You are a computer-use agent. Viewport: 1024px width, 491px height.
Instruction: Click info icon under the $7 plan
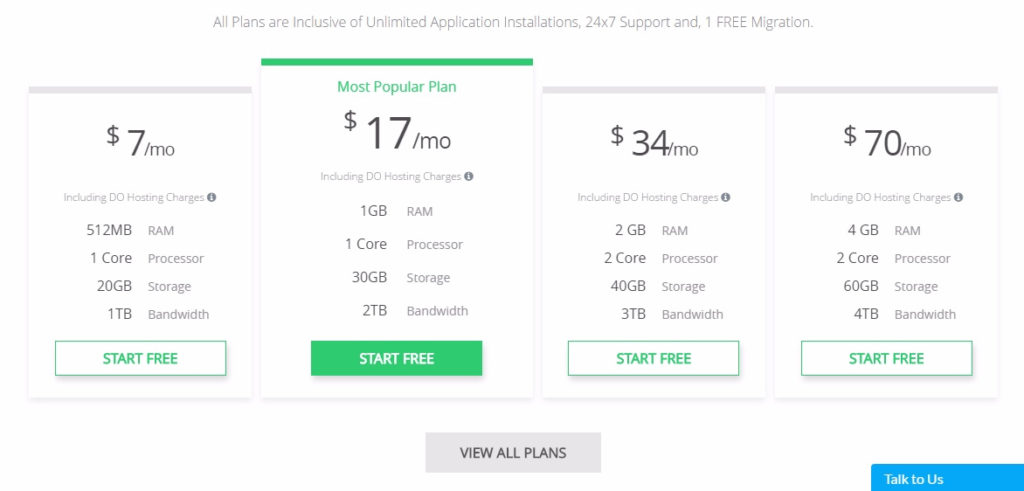212,197
